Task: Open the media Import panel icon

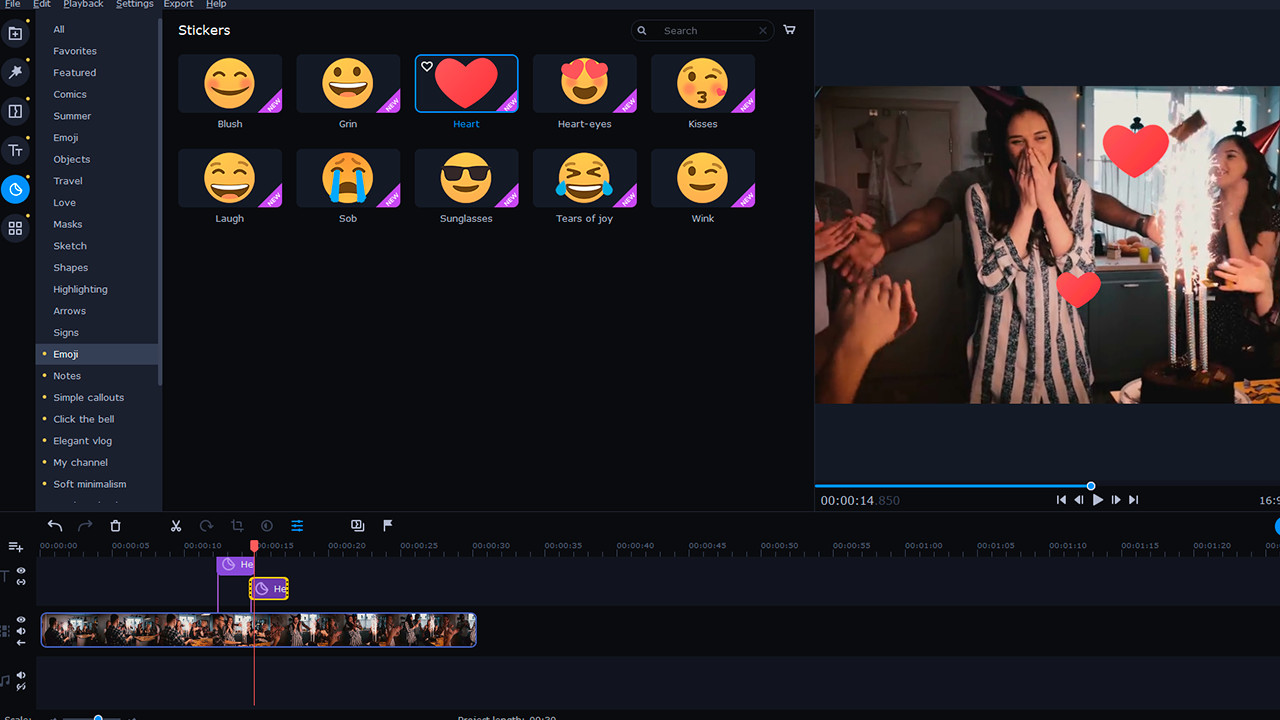Action: (15, 33)
